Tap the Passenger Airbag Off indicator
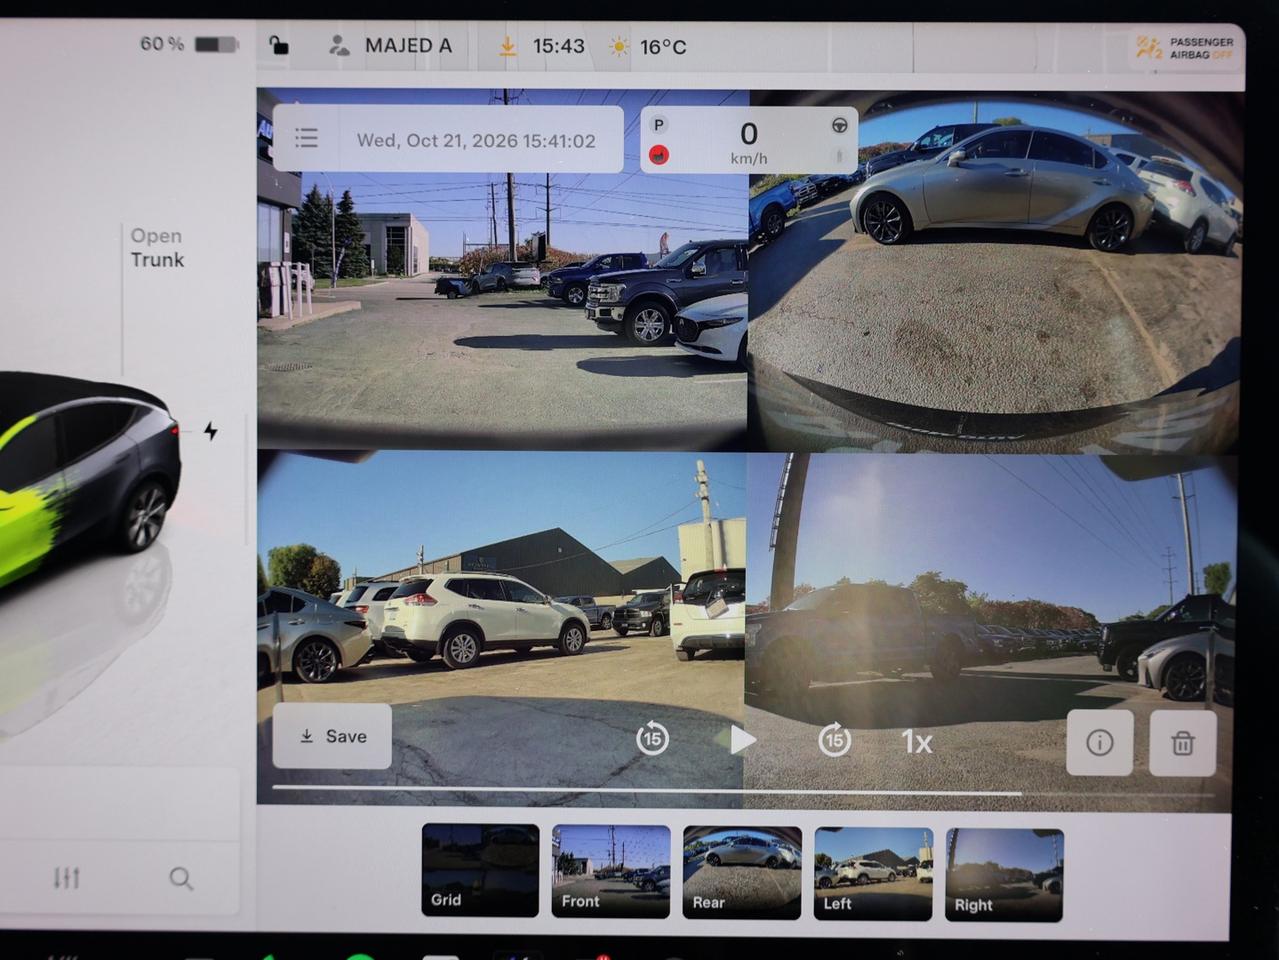The width and height of the screenshot is (1279, 960). click(x=1185, y=47)
